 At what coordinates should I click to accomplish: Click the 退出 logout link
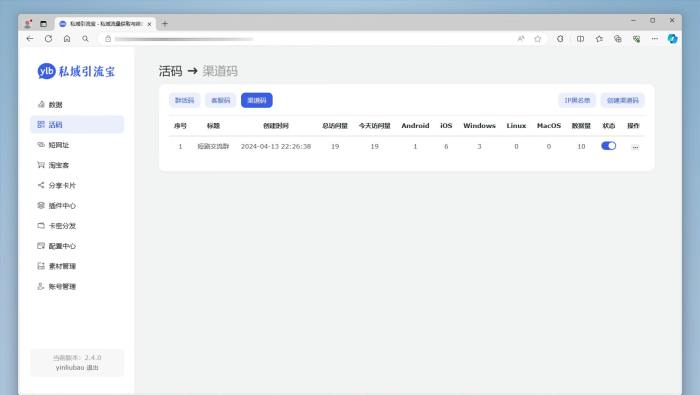point(92,368)
